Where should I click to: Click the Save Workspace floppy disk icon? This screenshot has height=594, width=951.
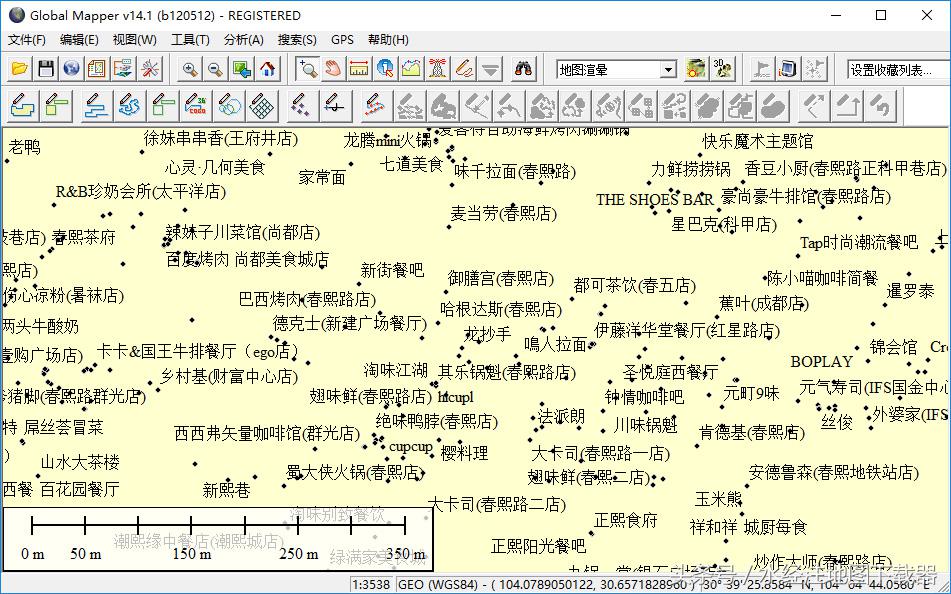(45, 69)
